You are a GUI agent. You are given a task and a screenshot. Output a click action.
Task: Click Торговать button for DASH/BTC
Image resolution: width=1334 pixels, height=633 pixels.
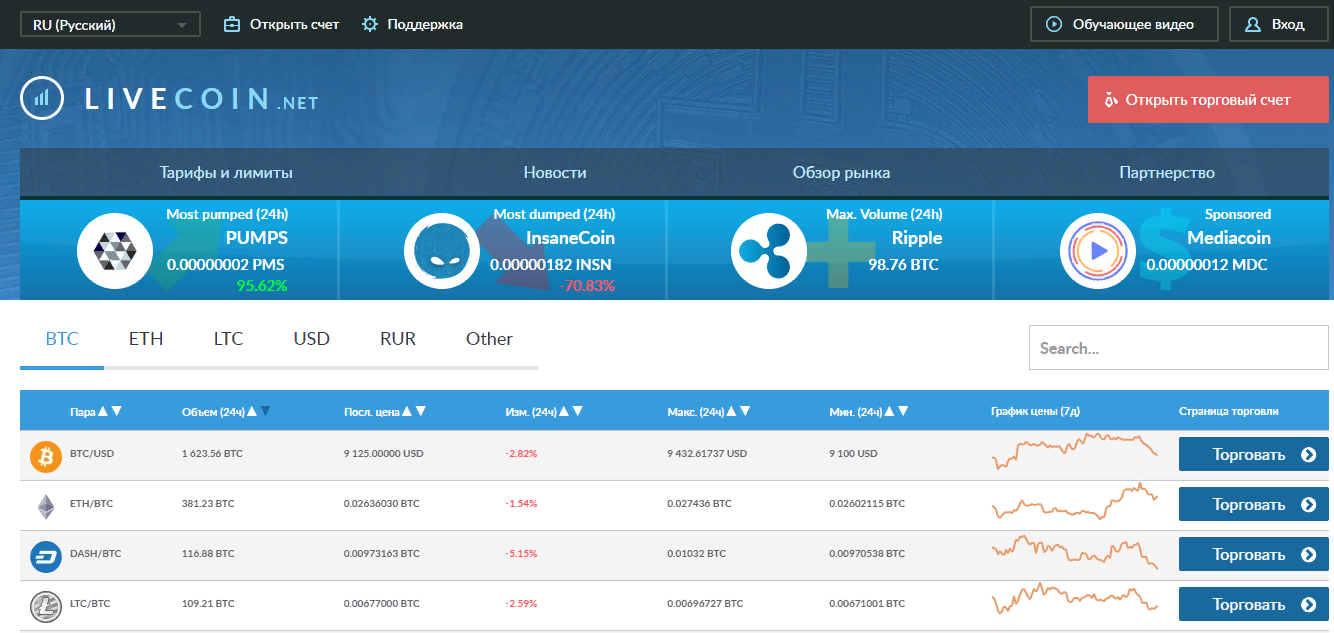[1254, 554]
